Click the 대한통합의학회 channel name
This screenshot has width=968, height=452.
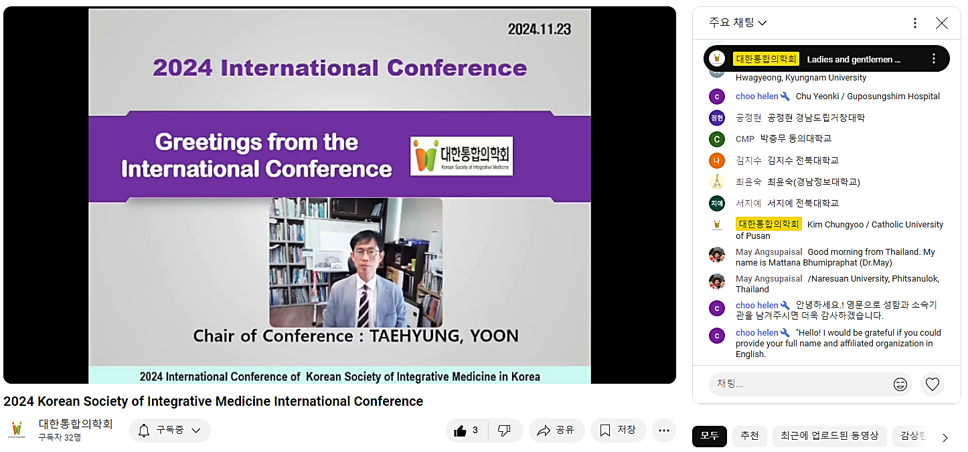(76, 424)
